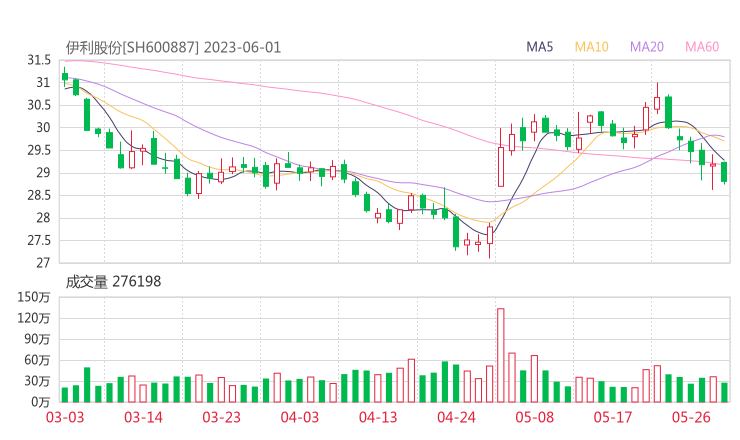Click the 03-14 date axis label
This screenshot has width=740, height=440.
[x=143, y=417]
